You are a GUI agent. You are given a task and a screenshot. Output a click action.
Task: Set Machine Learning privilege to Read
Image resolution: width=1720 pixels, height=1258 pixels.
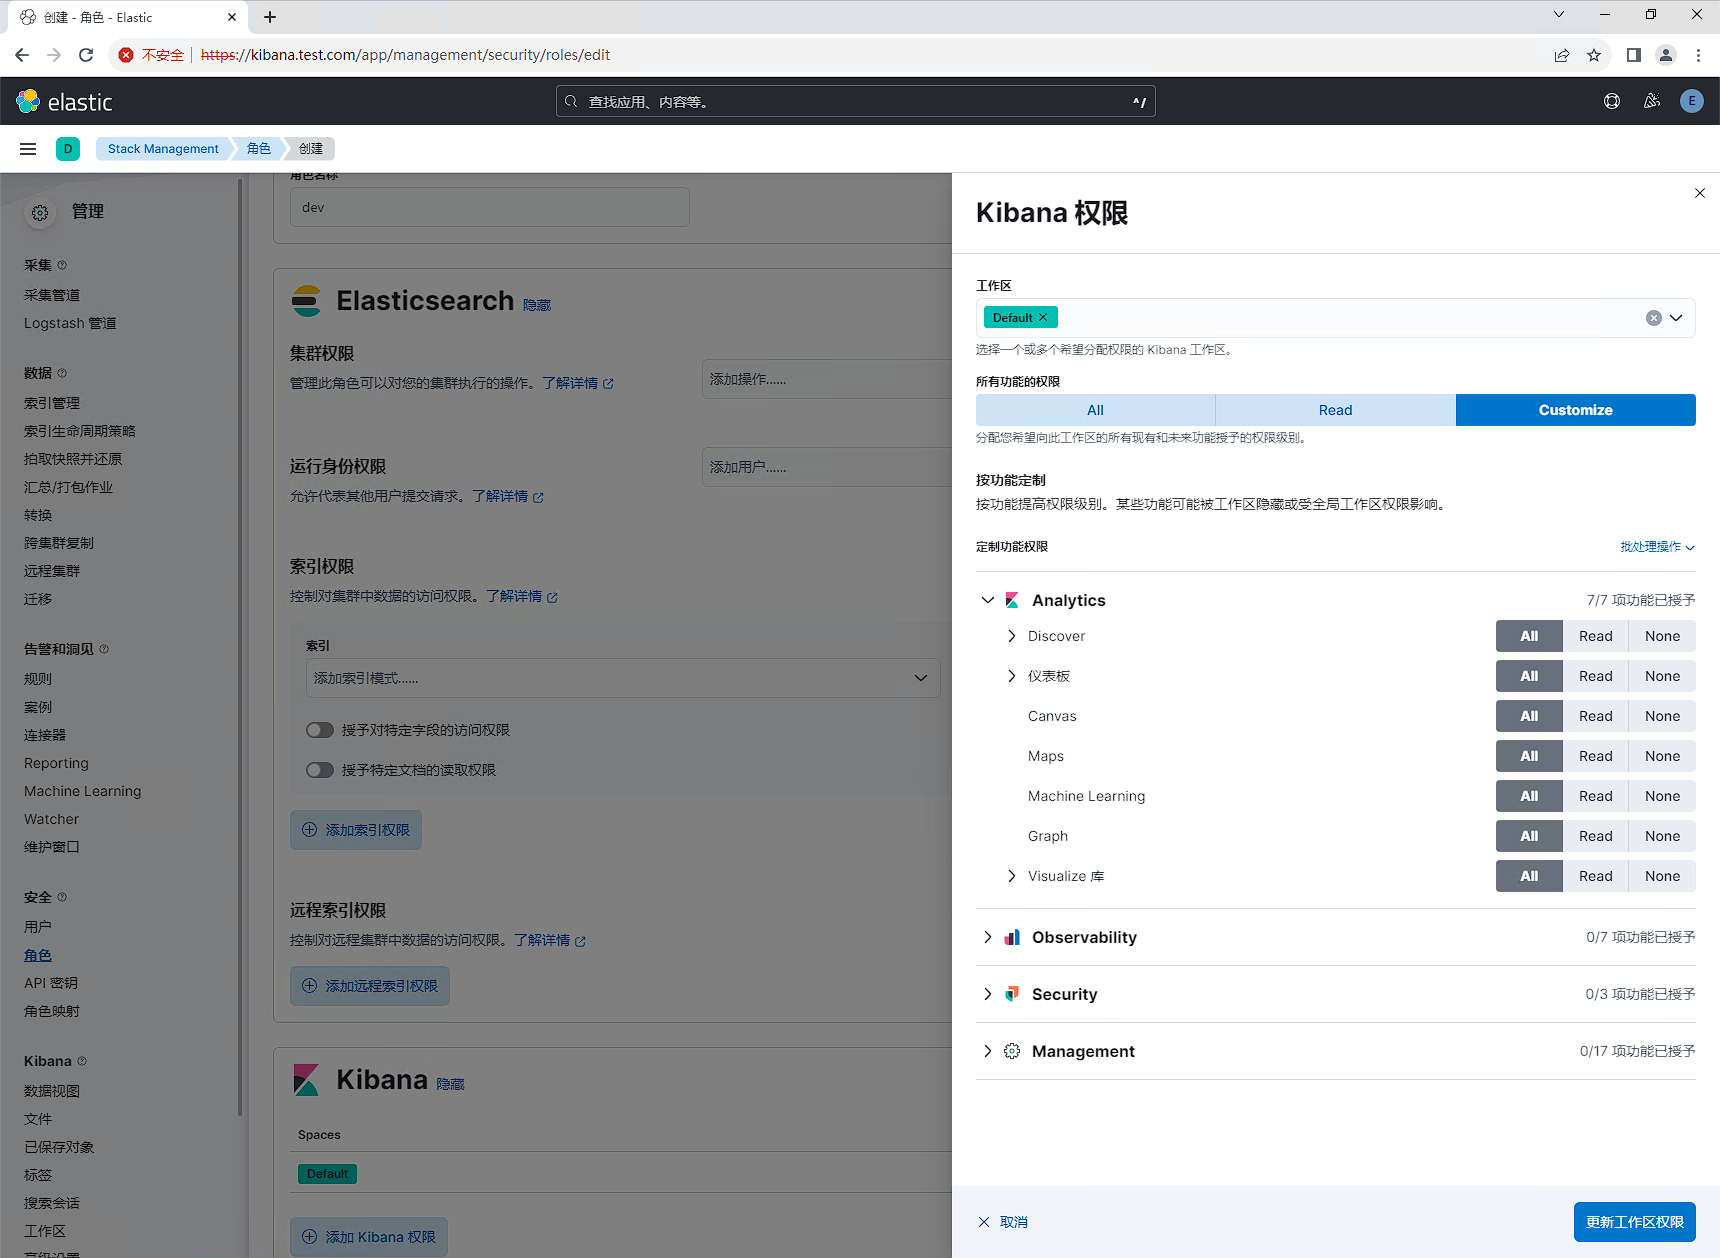1596,796
